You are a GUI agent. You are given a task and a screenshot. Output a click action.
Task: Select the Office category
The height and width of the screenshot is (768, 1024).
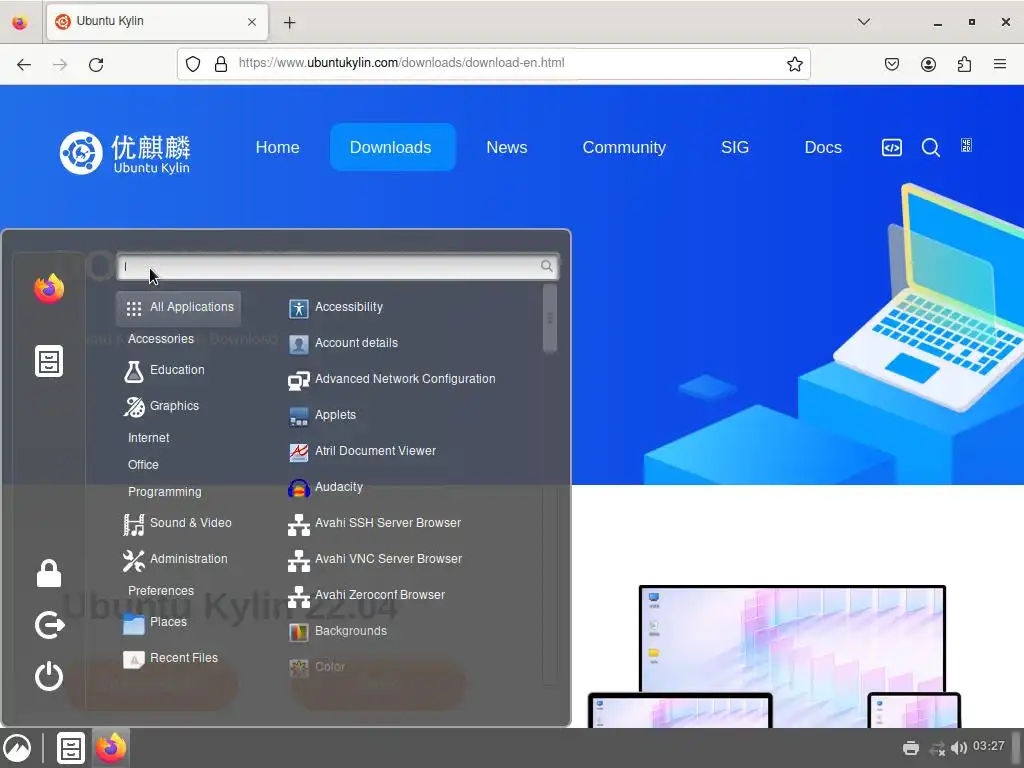tap(143, 465)
